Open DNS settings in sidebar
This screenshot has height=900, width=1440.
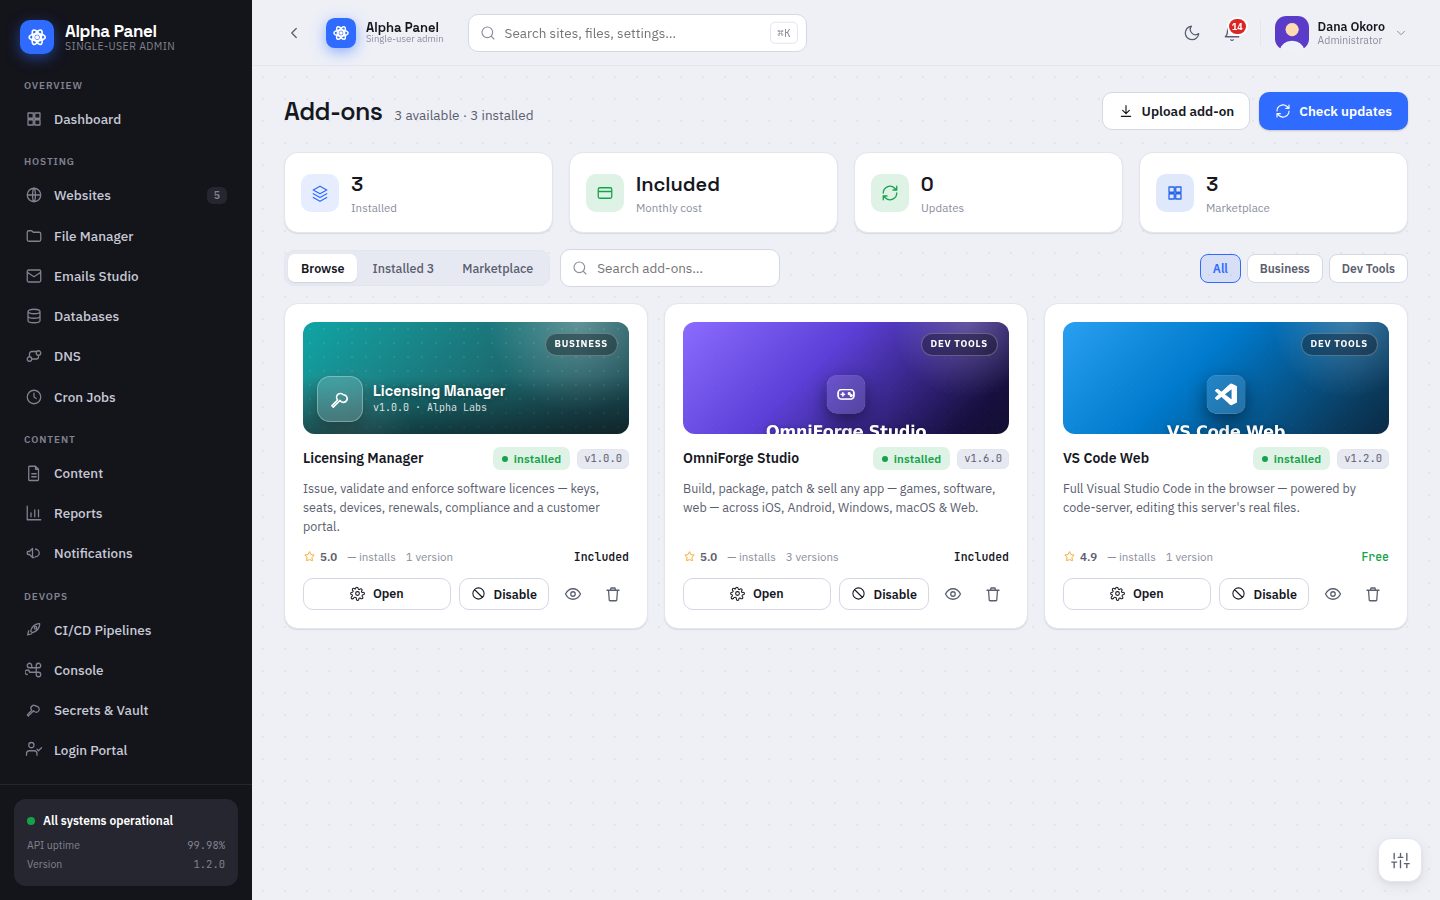126,356
